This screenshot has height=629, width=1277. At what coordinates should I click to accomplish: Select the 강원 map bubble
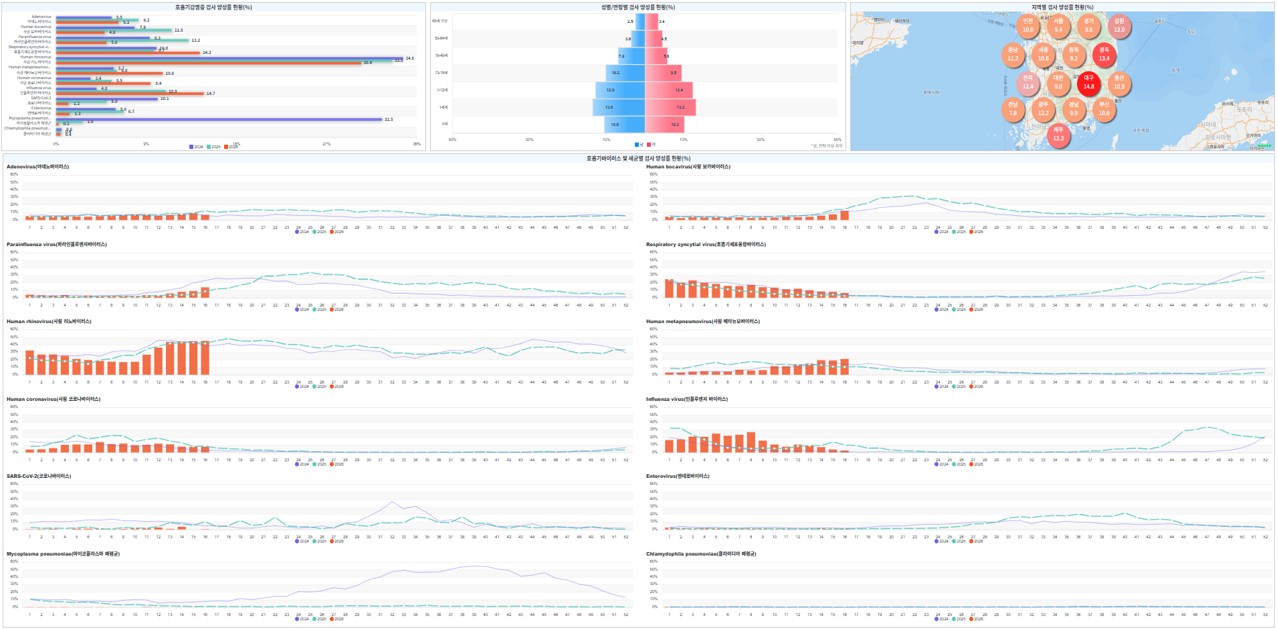tap(1119, 25)
